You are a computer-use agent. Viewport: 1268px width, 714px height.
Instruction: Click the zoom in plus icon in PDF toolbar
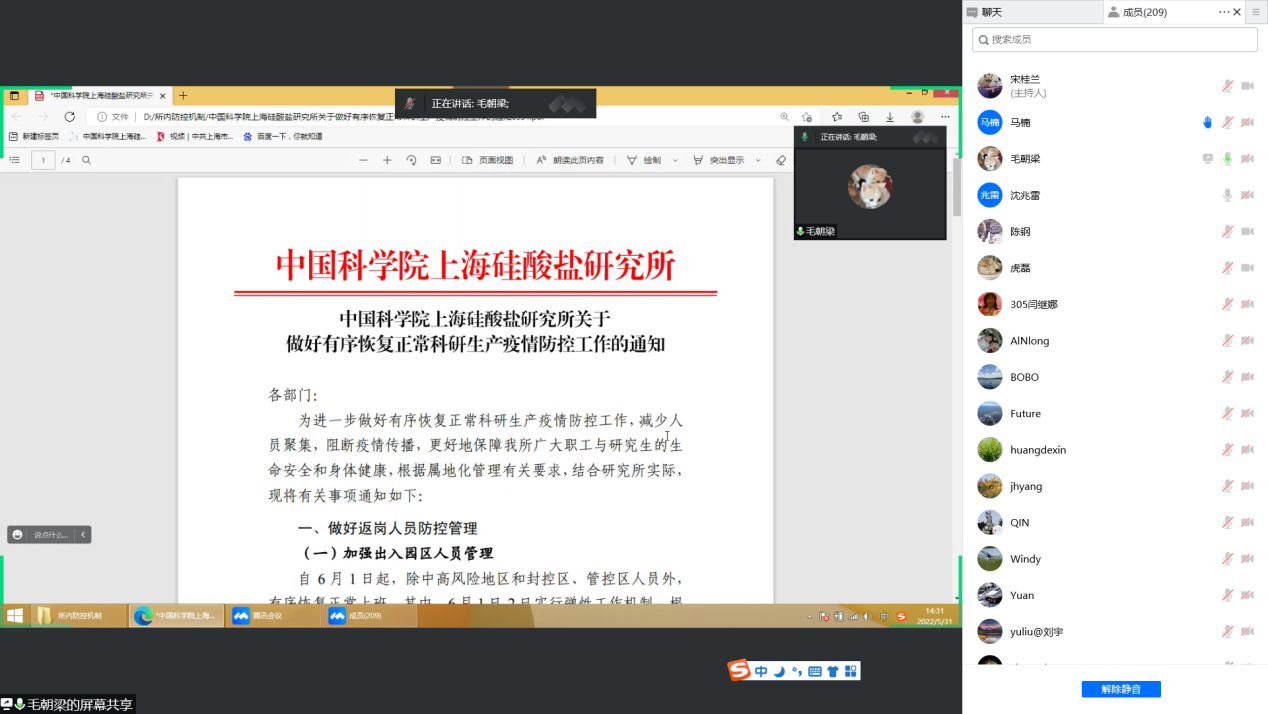click(387, 160)
